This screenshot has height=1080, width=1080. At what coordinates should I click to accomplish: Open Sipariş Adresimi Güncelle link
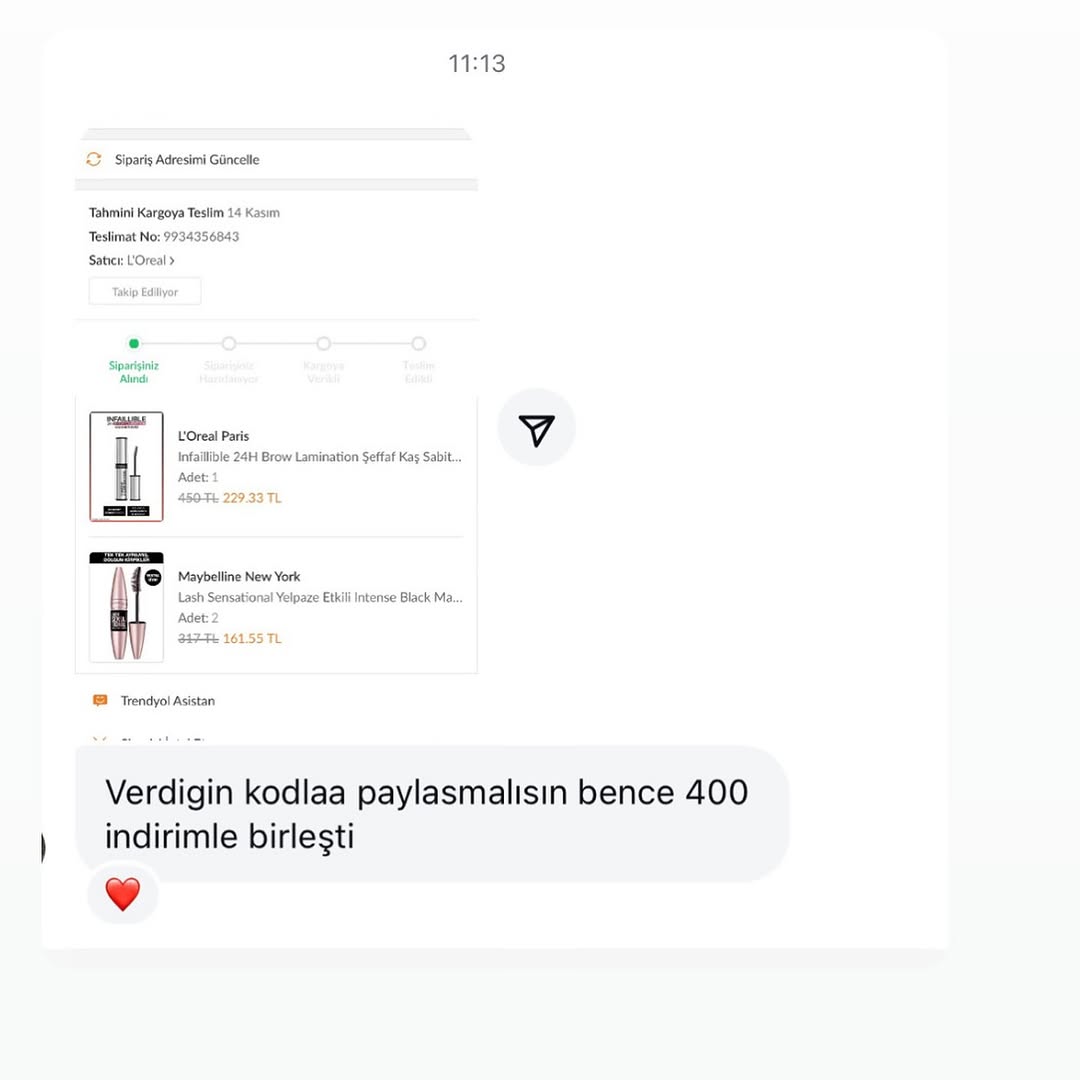(x=187, y=159)
